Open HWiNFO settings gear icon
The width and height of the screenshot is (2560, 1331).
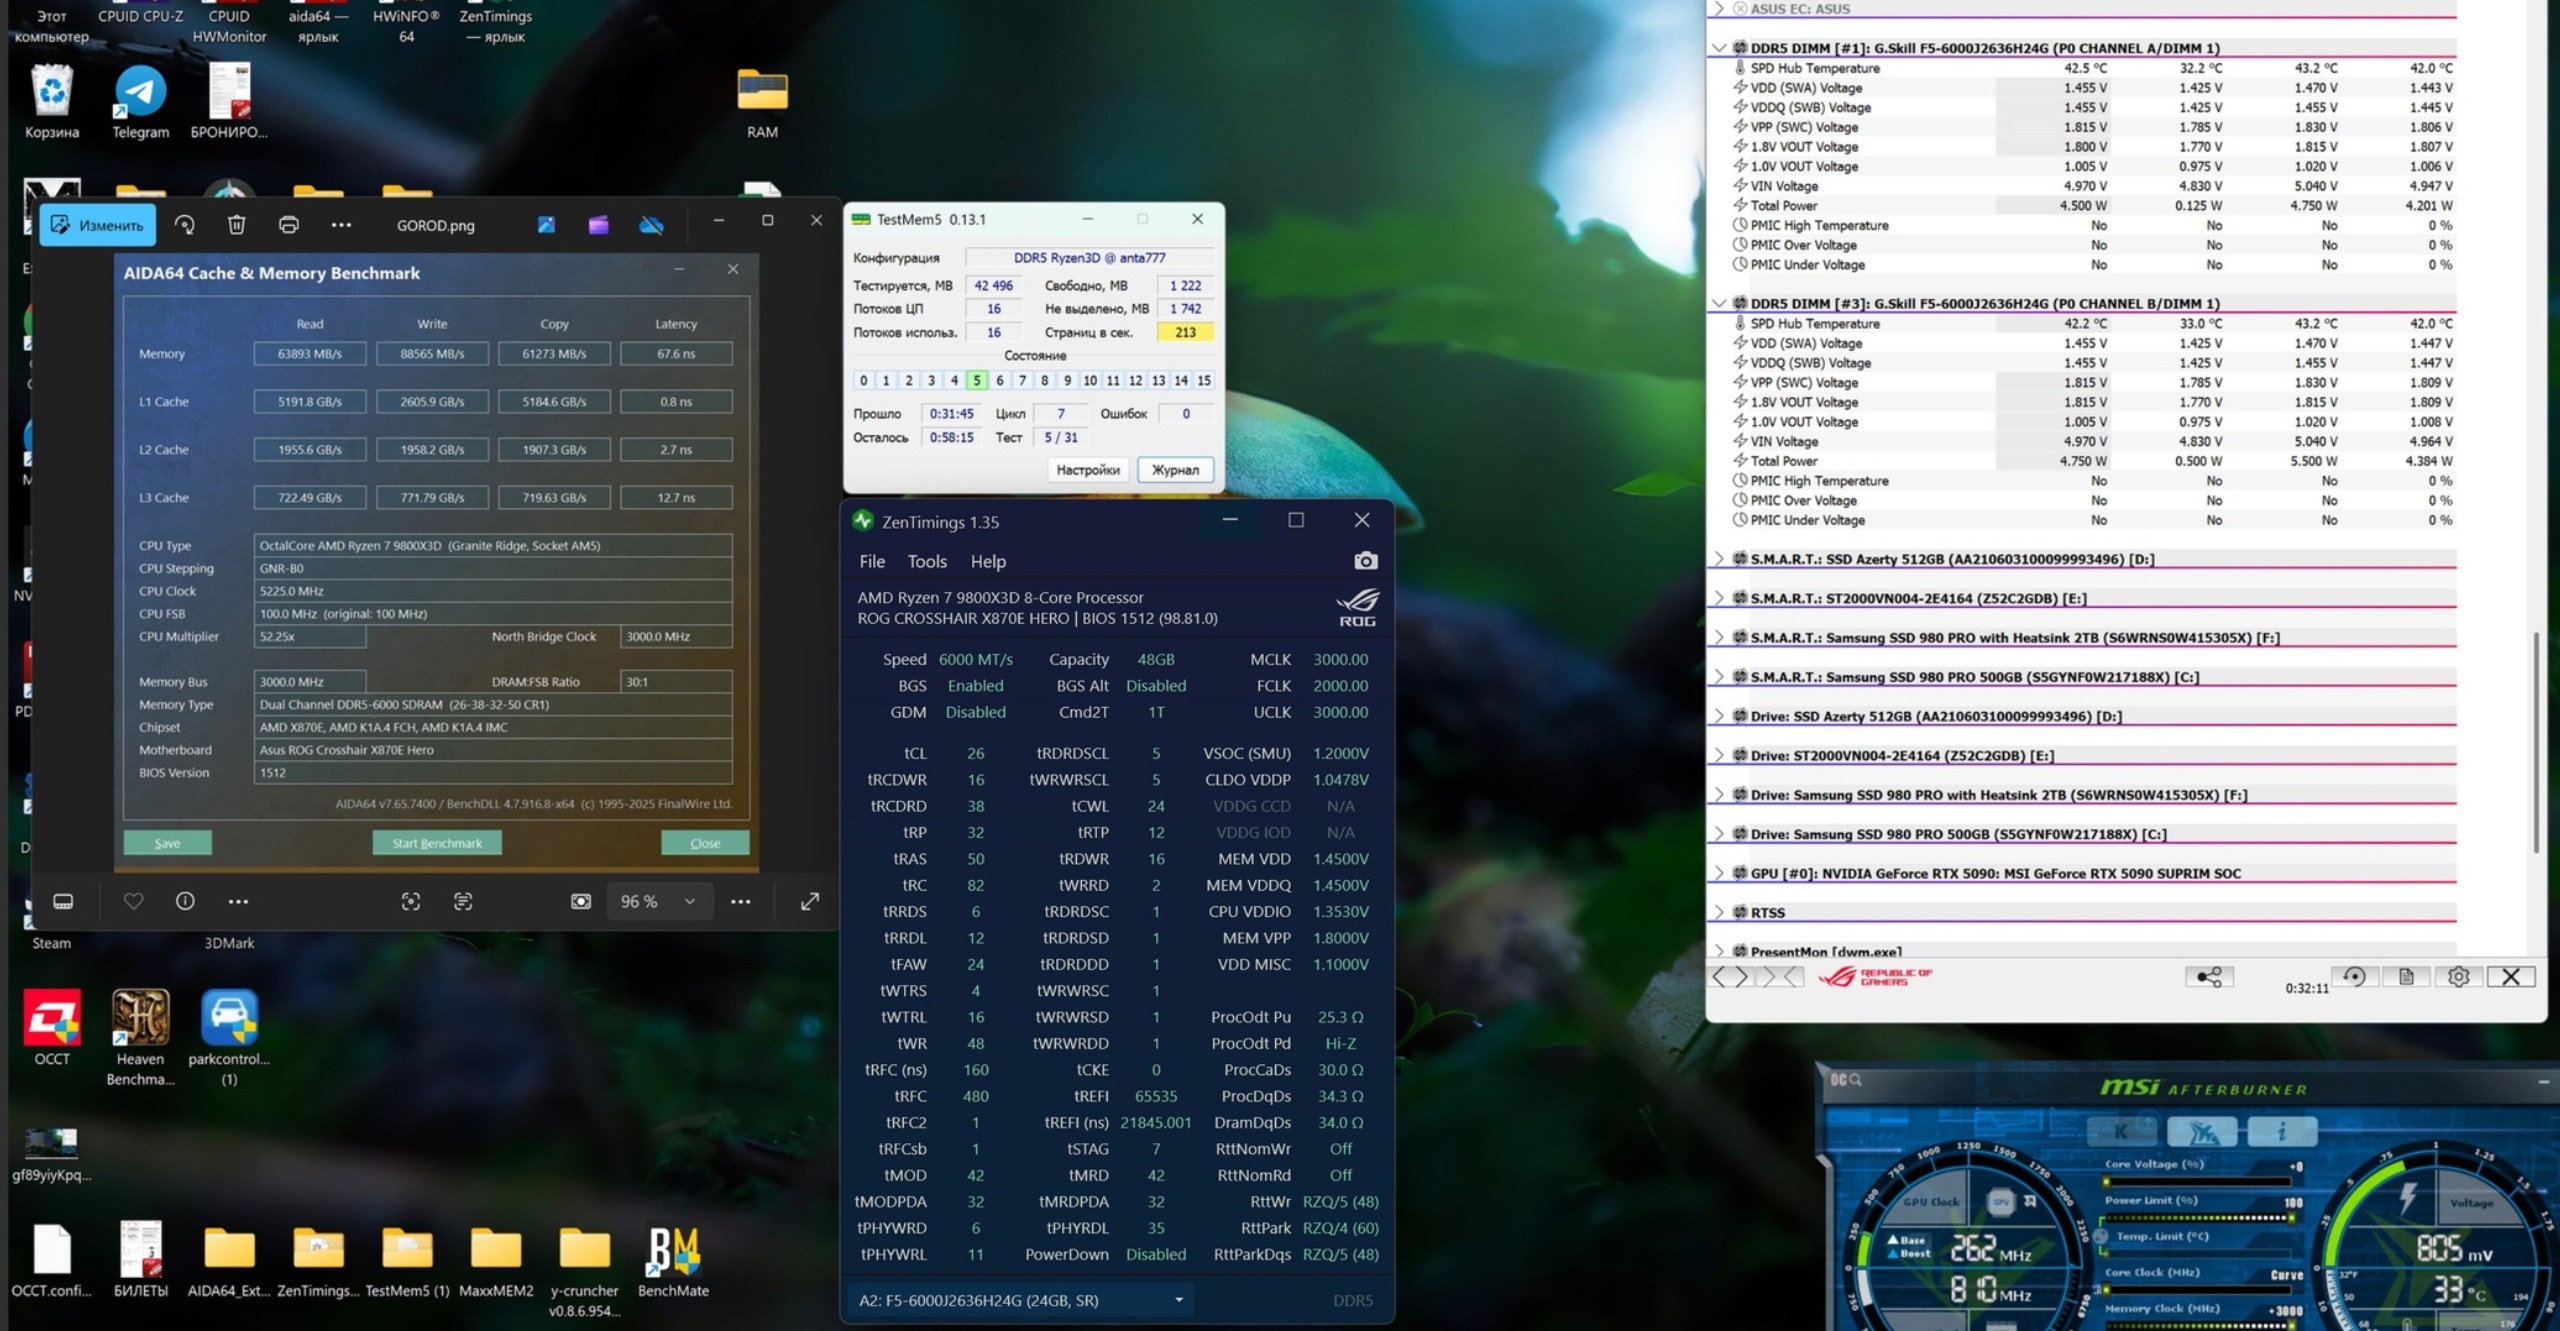2457,977
